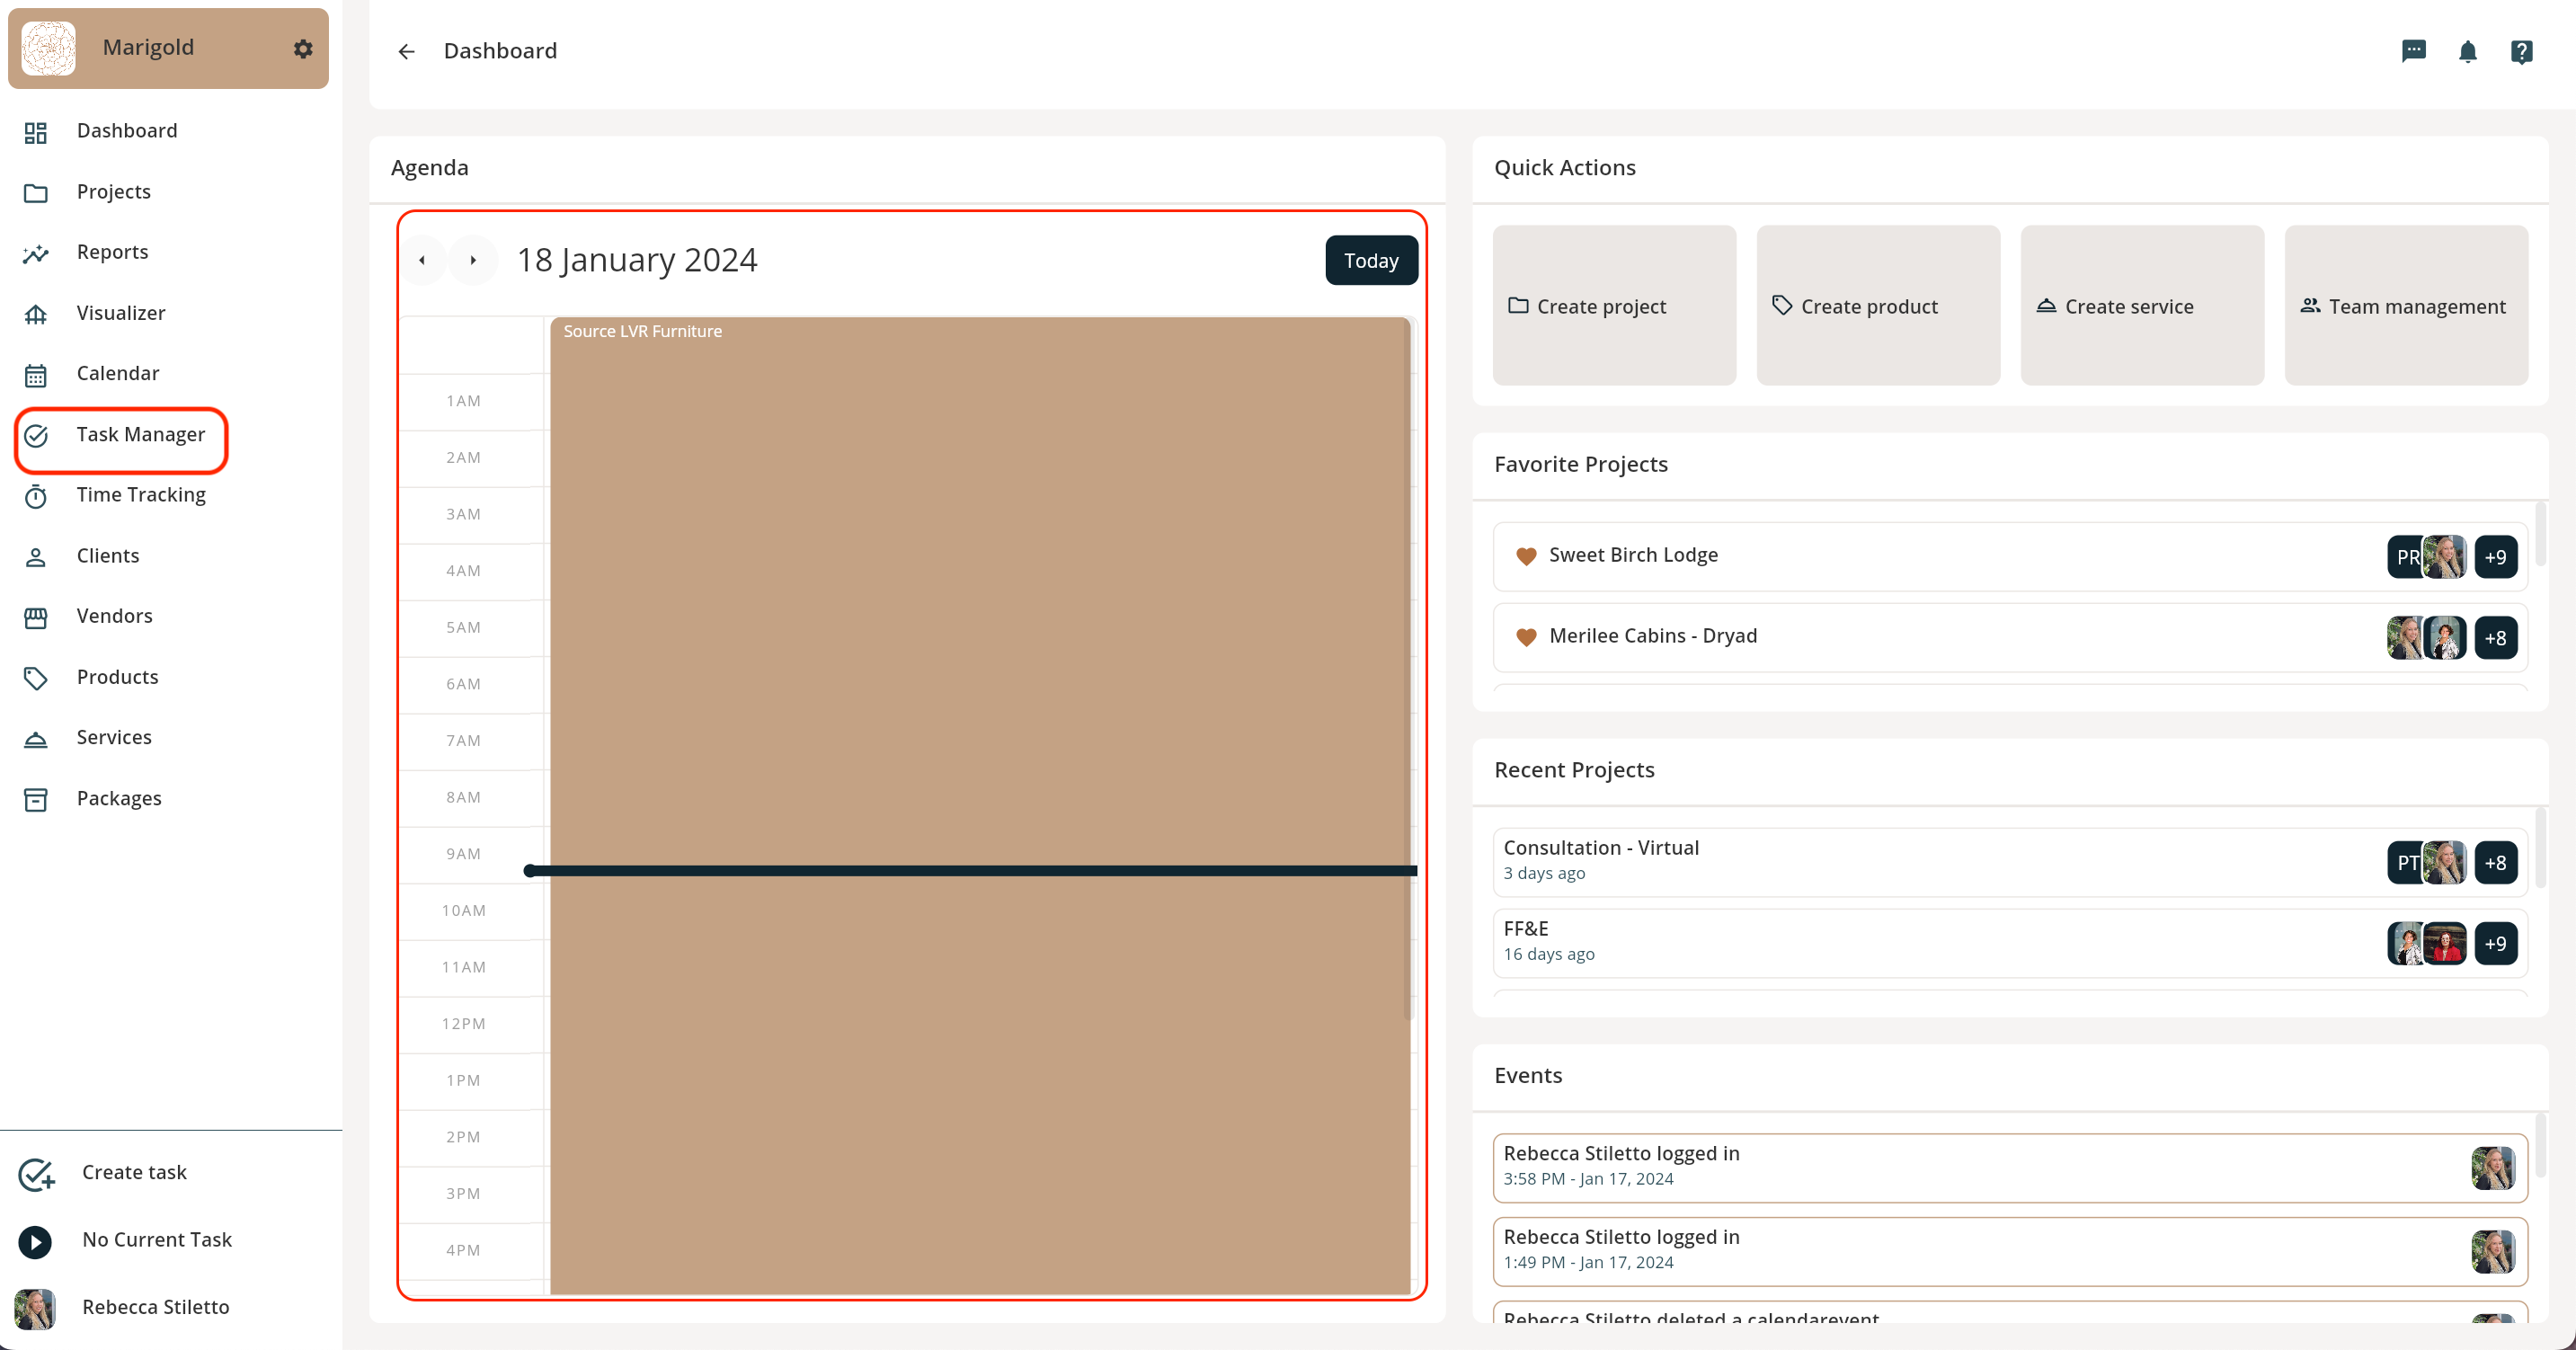
Task: Open Visualizer from the sidebar
Action: coord(120,313)
